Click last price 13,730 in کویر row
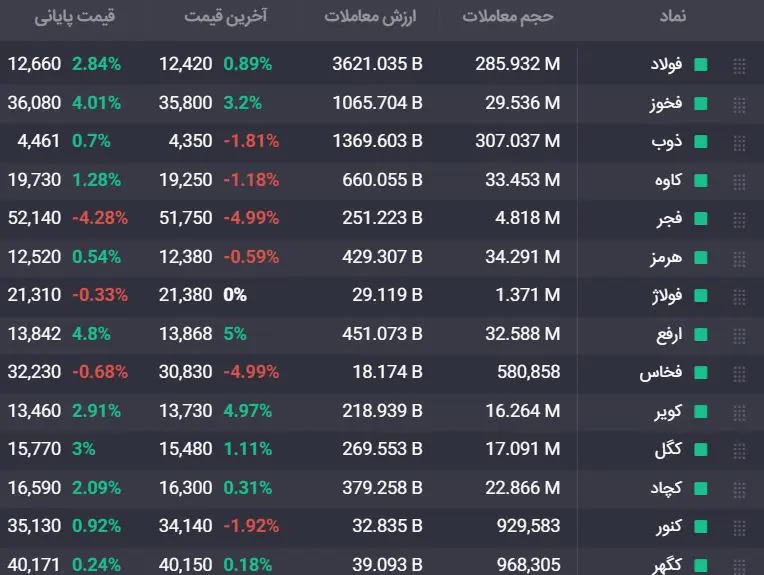Screen dimensions: 764x575 tap(186, 411)
